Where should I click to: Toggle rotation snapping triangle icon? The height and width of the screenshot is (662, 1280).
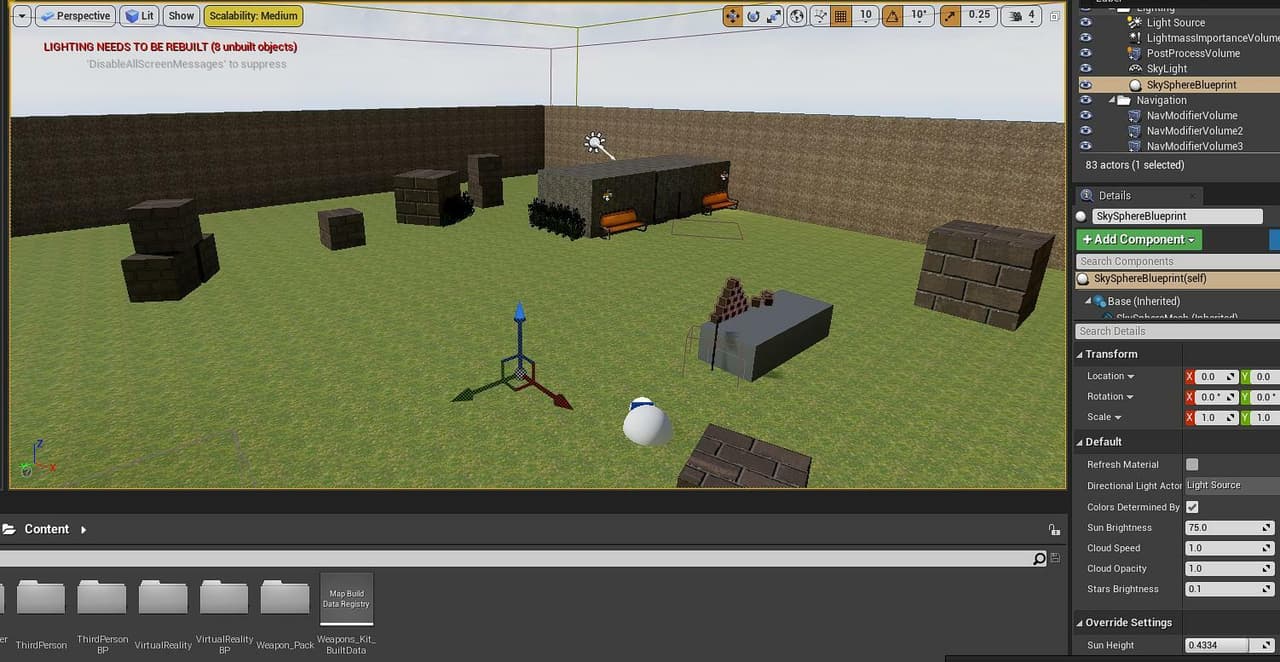tap(892, 16)
